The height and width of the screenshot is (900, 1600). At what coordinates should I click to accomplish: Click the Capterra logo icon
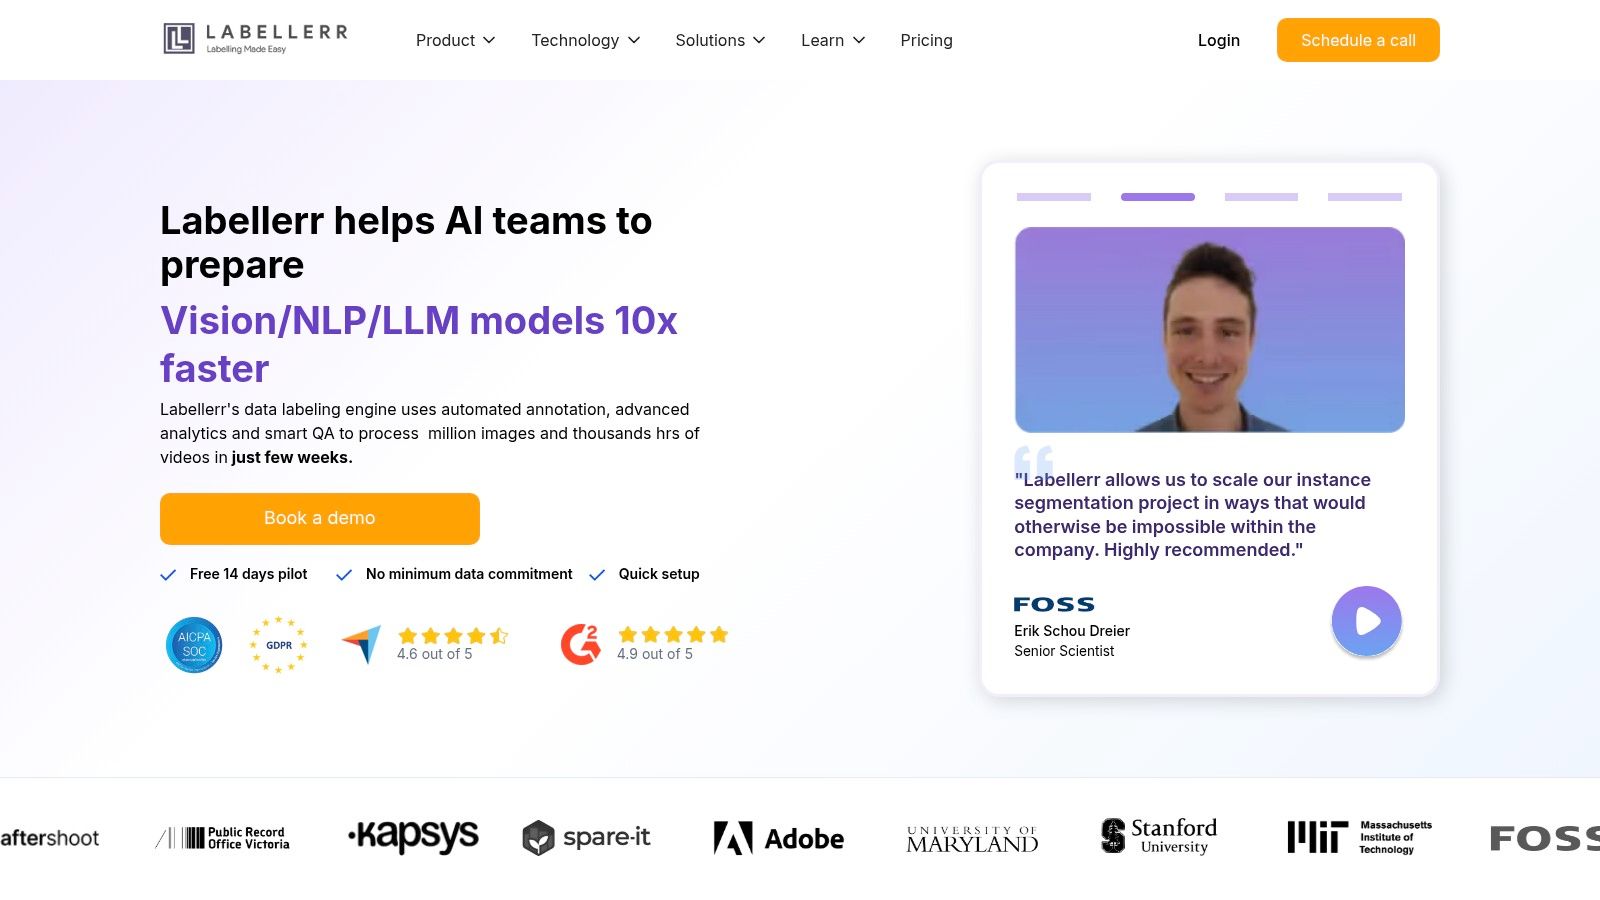click(x=361, y=644)
